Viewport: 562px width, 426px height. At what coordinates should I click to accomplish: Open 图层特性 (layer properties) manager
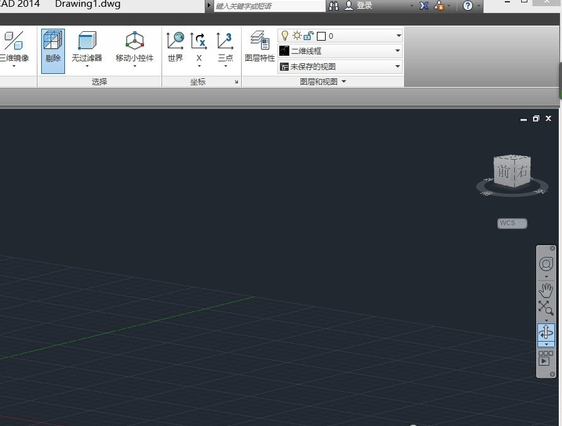pos(259,46)
